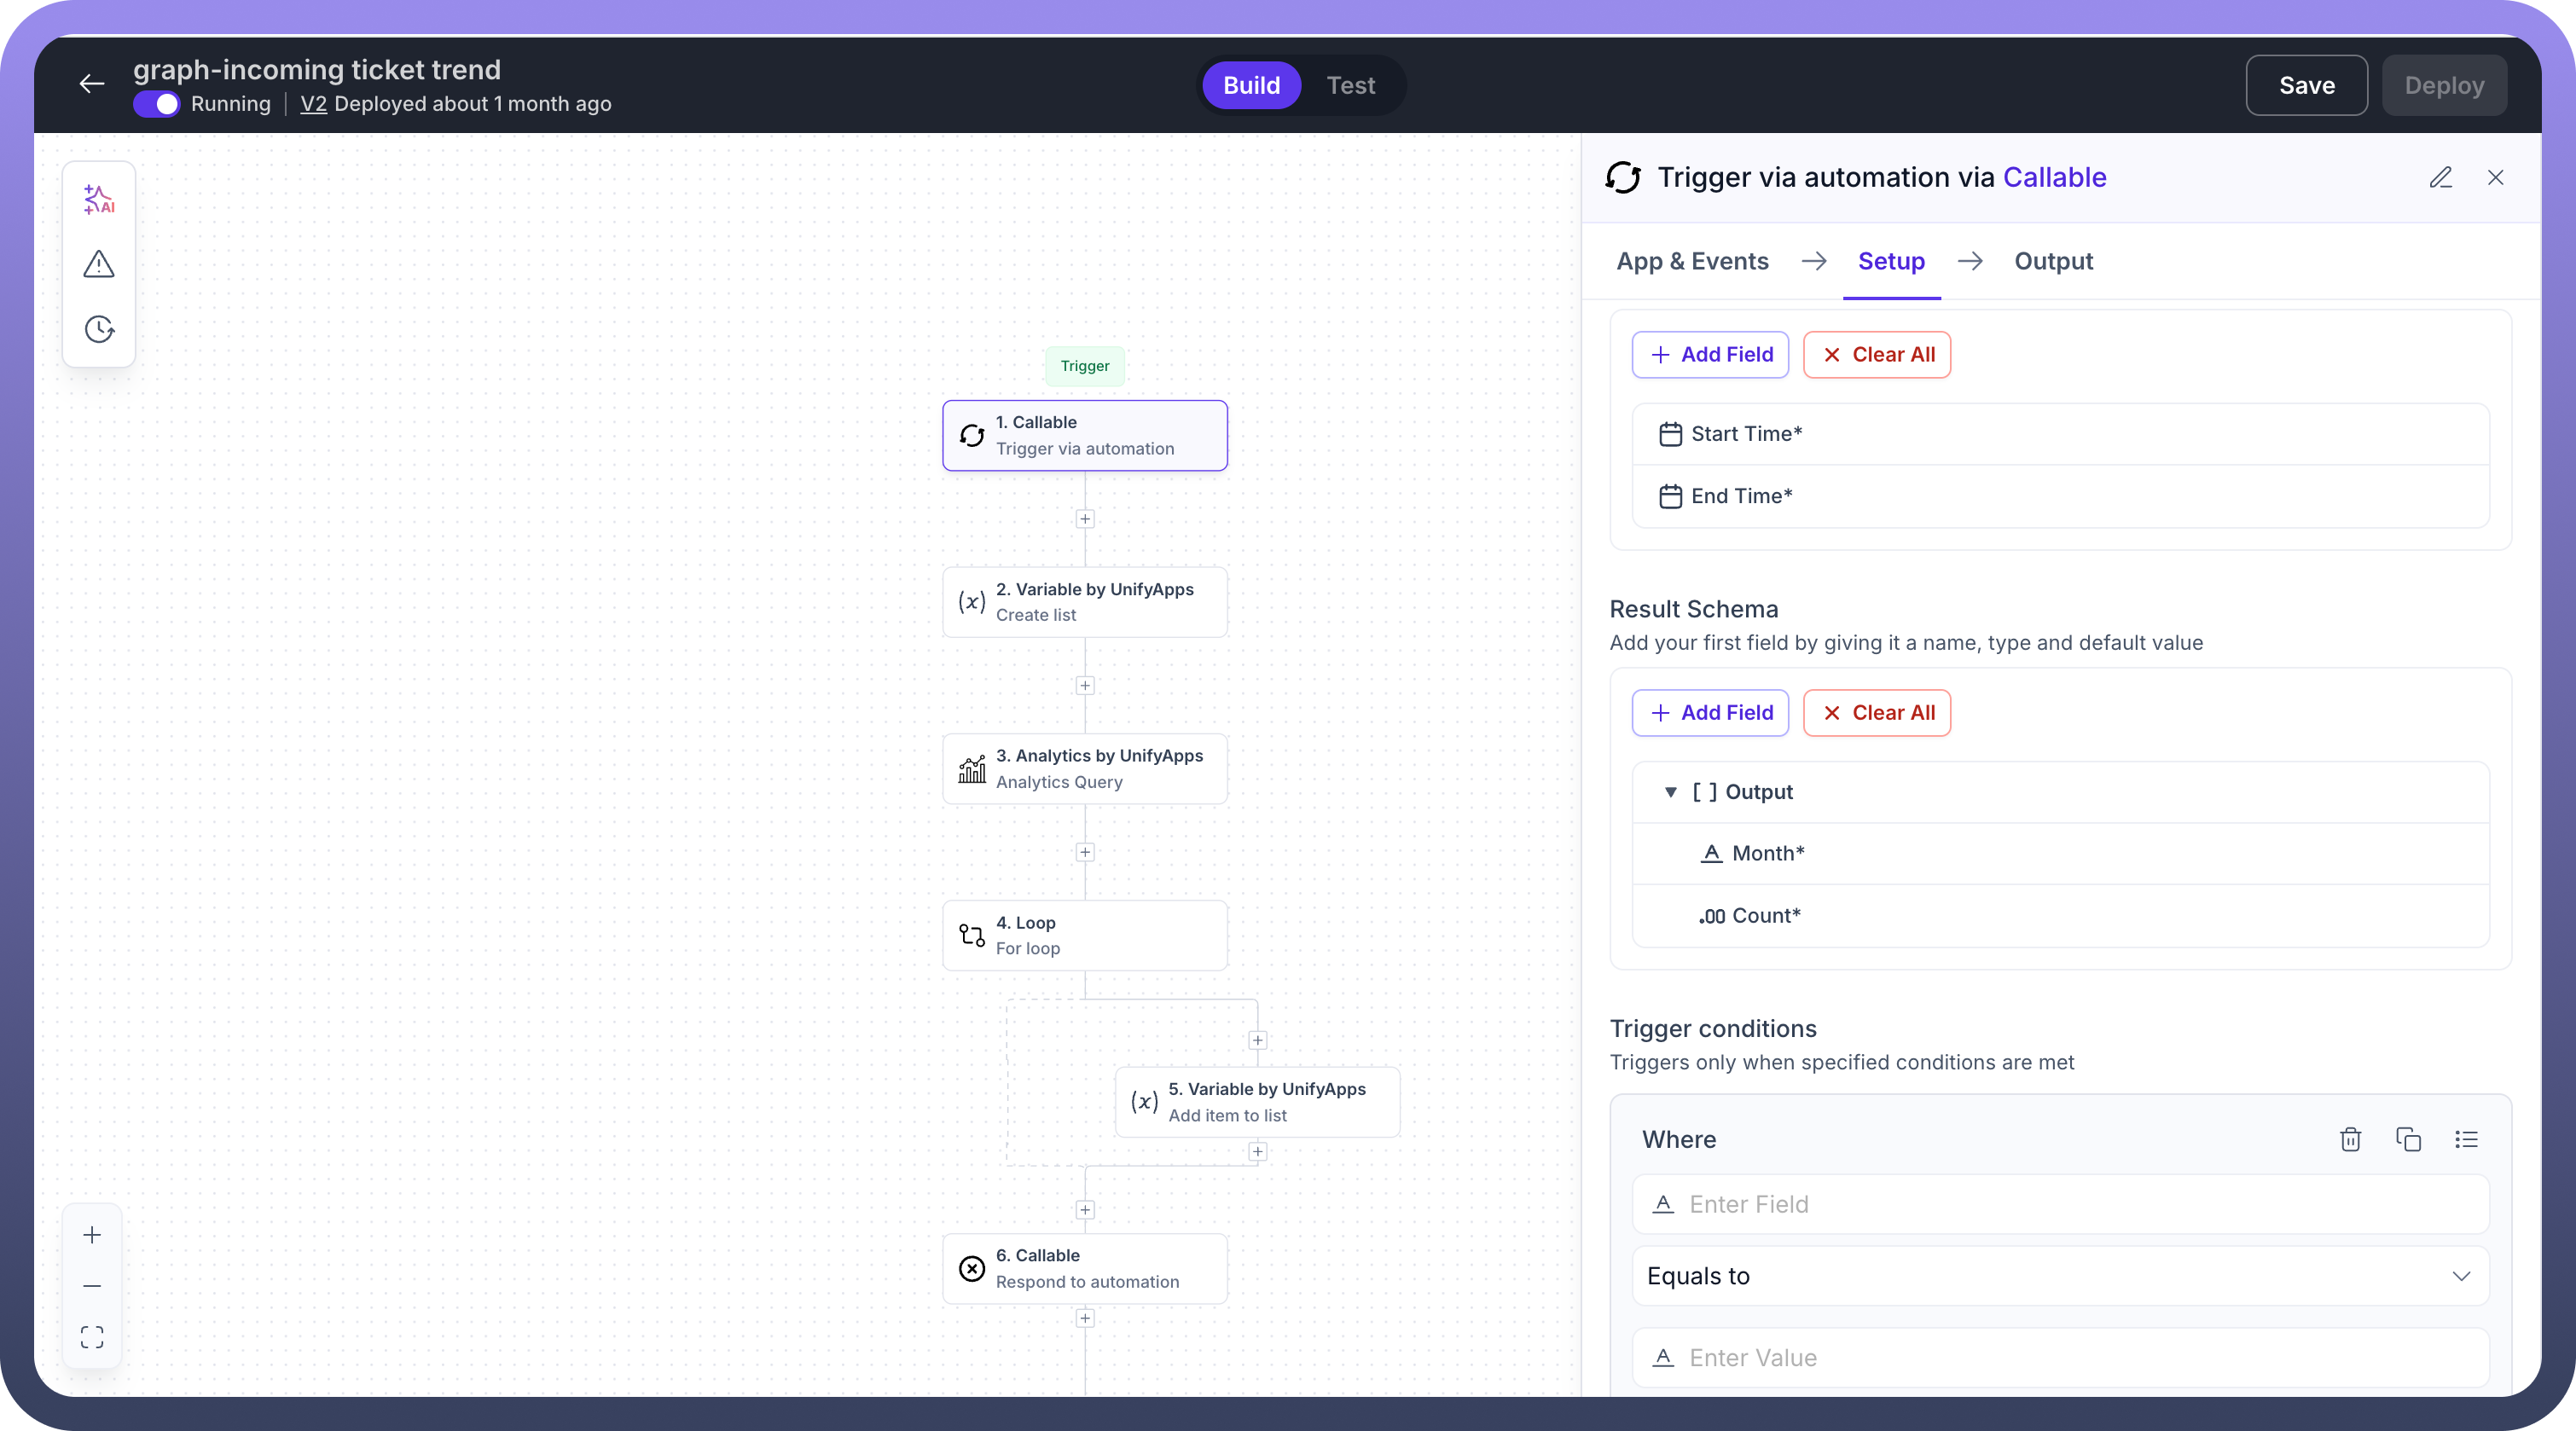Screen dimensions: 2576x1431
Task: Click the warning triangle icon in sidebar
Action: (x=99, y=264)
